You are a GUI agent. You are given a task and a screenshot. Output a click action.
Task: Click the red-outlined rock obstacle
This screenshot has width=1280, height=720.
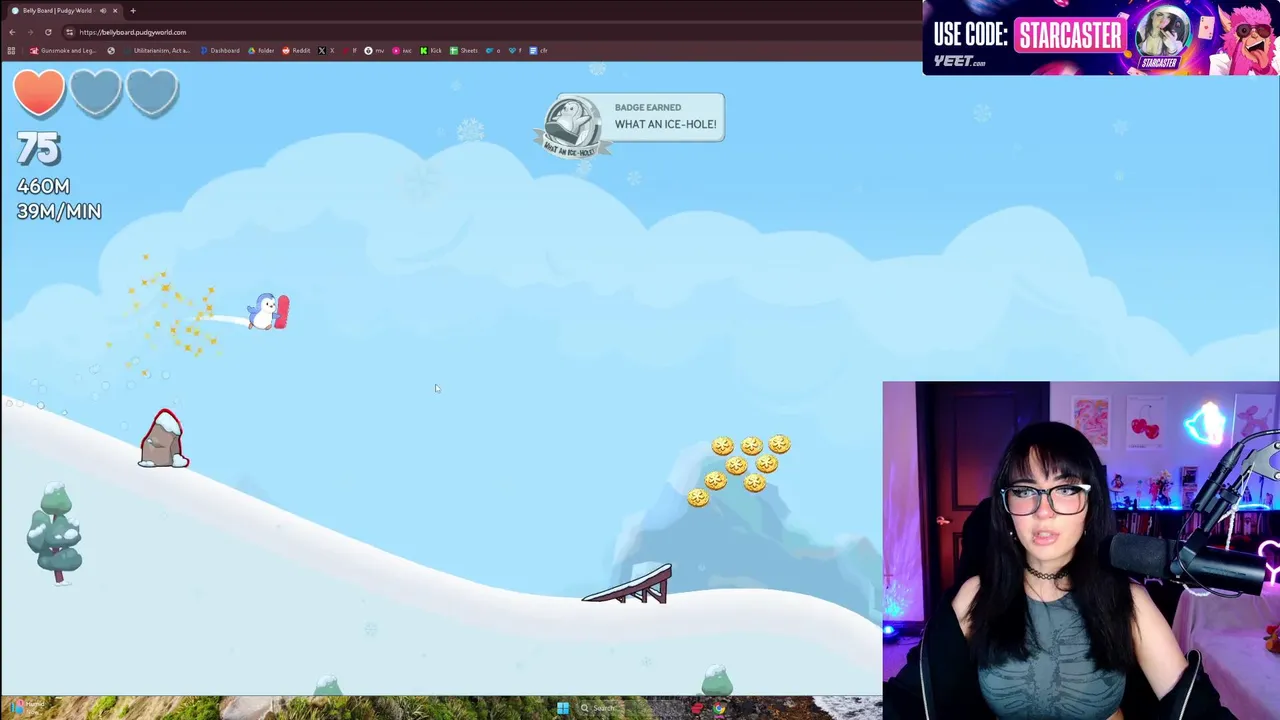[163, 439]
